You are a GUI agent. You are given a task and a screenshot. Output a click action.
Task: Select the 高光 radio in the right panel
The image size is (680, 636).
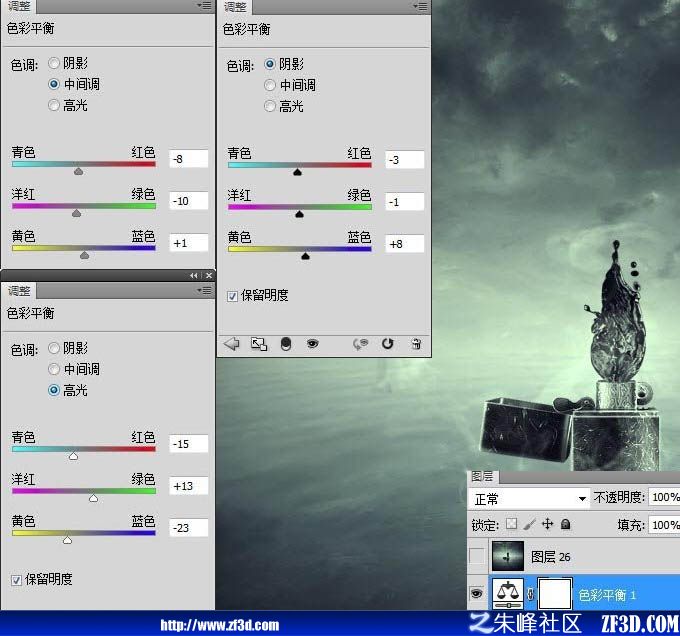pos(270,106)
